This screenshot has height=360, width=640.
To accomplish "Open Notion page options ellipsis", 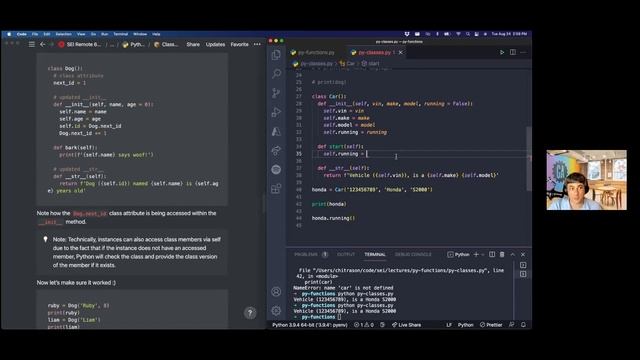I will (257, 44).
